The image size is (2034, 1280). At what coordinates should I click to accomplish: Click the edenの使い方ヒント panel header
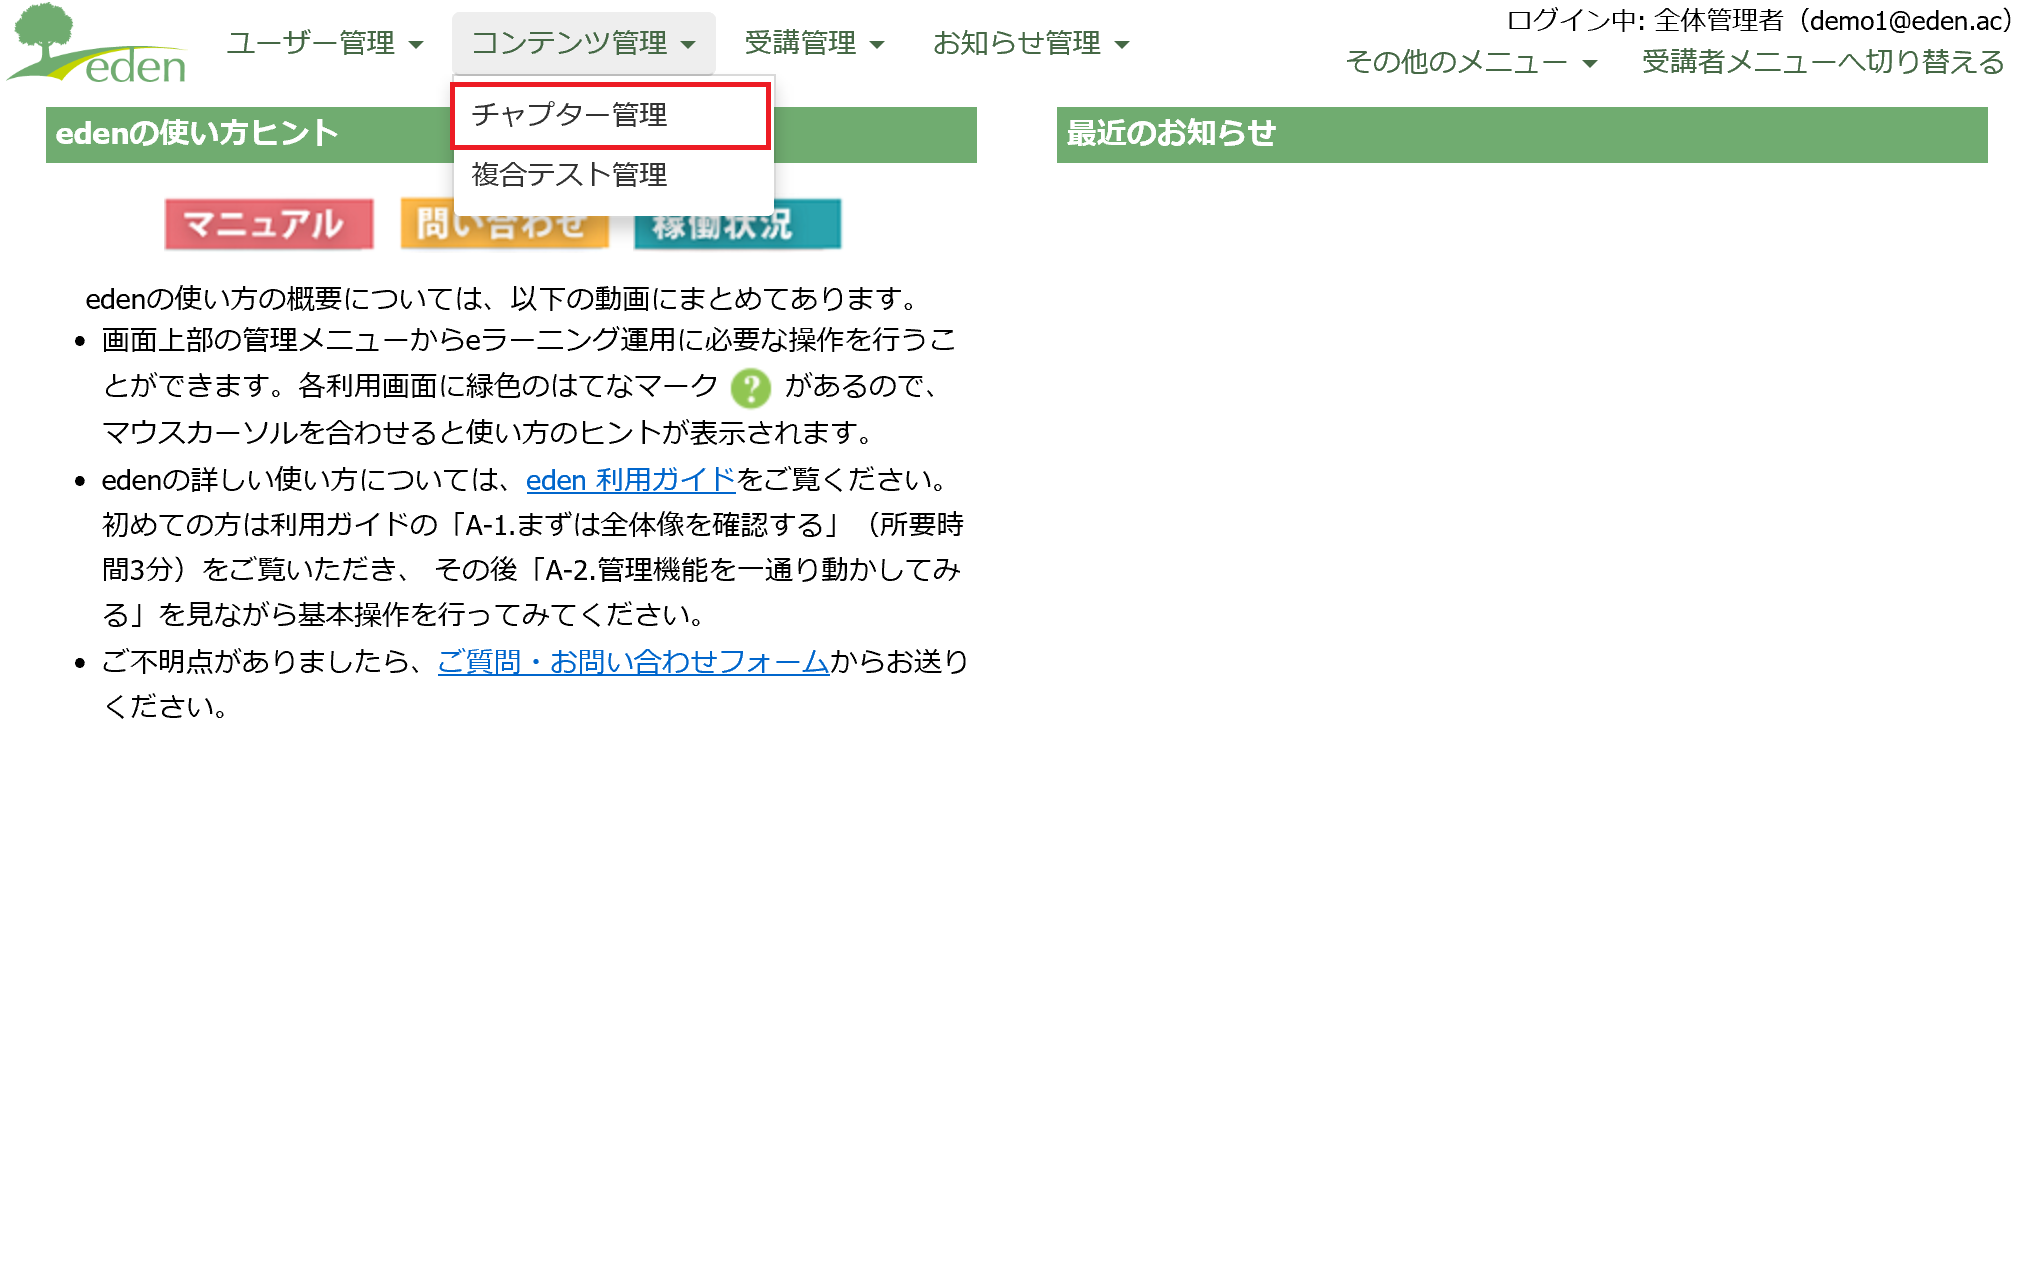[198, 134]
